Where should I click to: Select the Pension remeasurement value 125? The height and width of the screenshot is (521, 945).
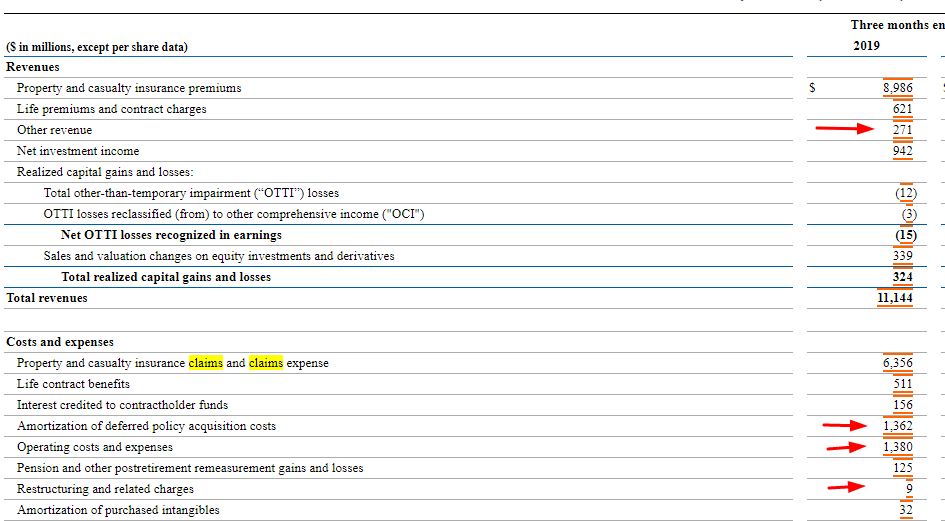902,468
